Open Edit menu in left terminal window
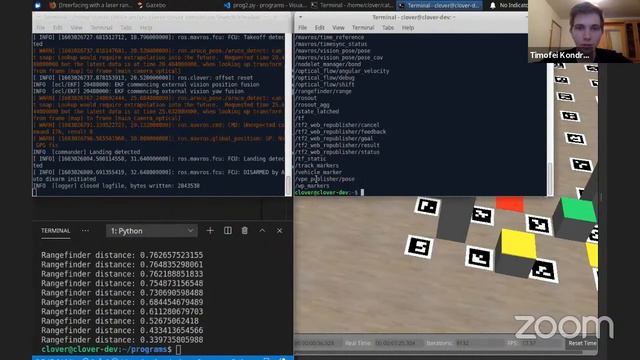 click(58, 28)
